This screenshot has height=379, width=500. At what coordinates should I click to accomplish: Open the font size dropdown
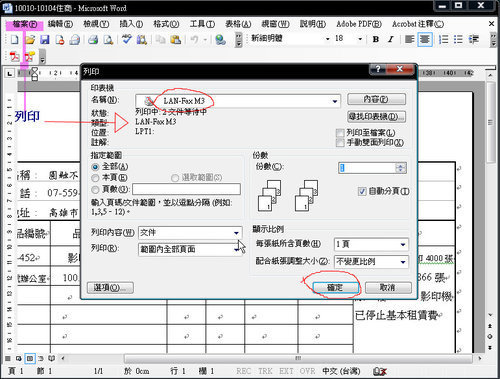pyautogui.click(x=360, y=39)
